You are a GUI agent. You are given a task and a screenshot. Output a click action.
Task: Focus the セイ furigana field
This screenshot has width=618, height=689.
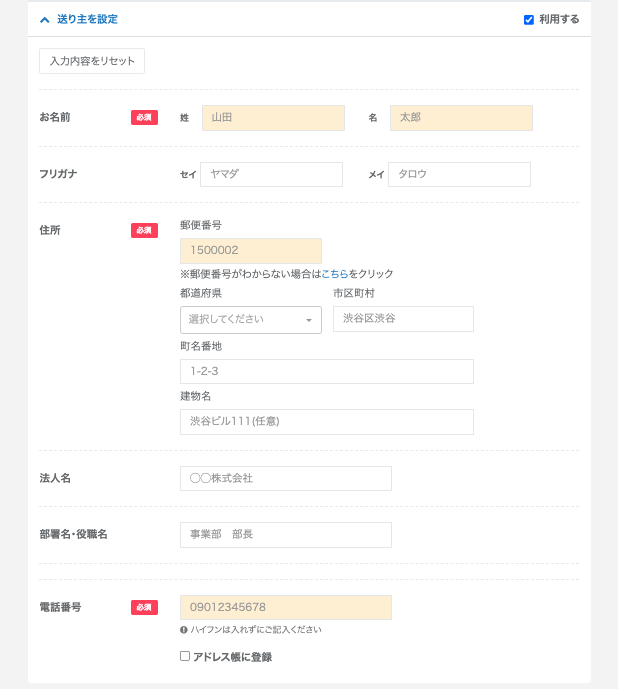click(271, 174)
